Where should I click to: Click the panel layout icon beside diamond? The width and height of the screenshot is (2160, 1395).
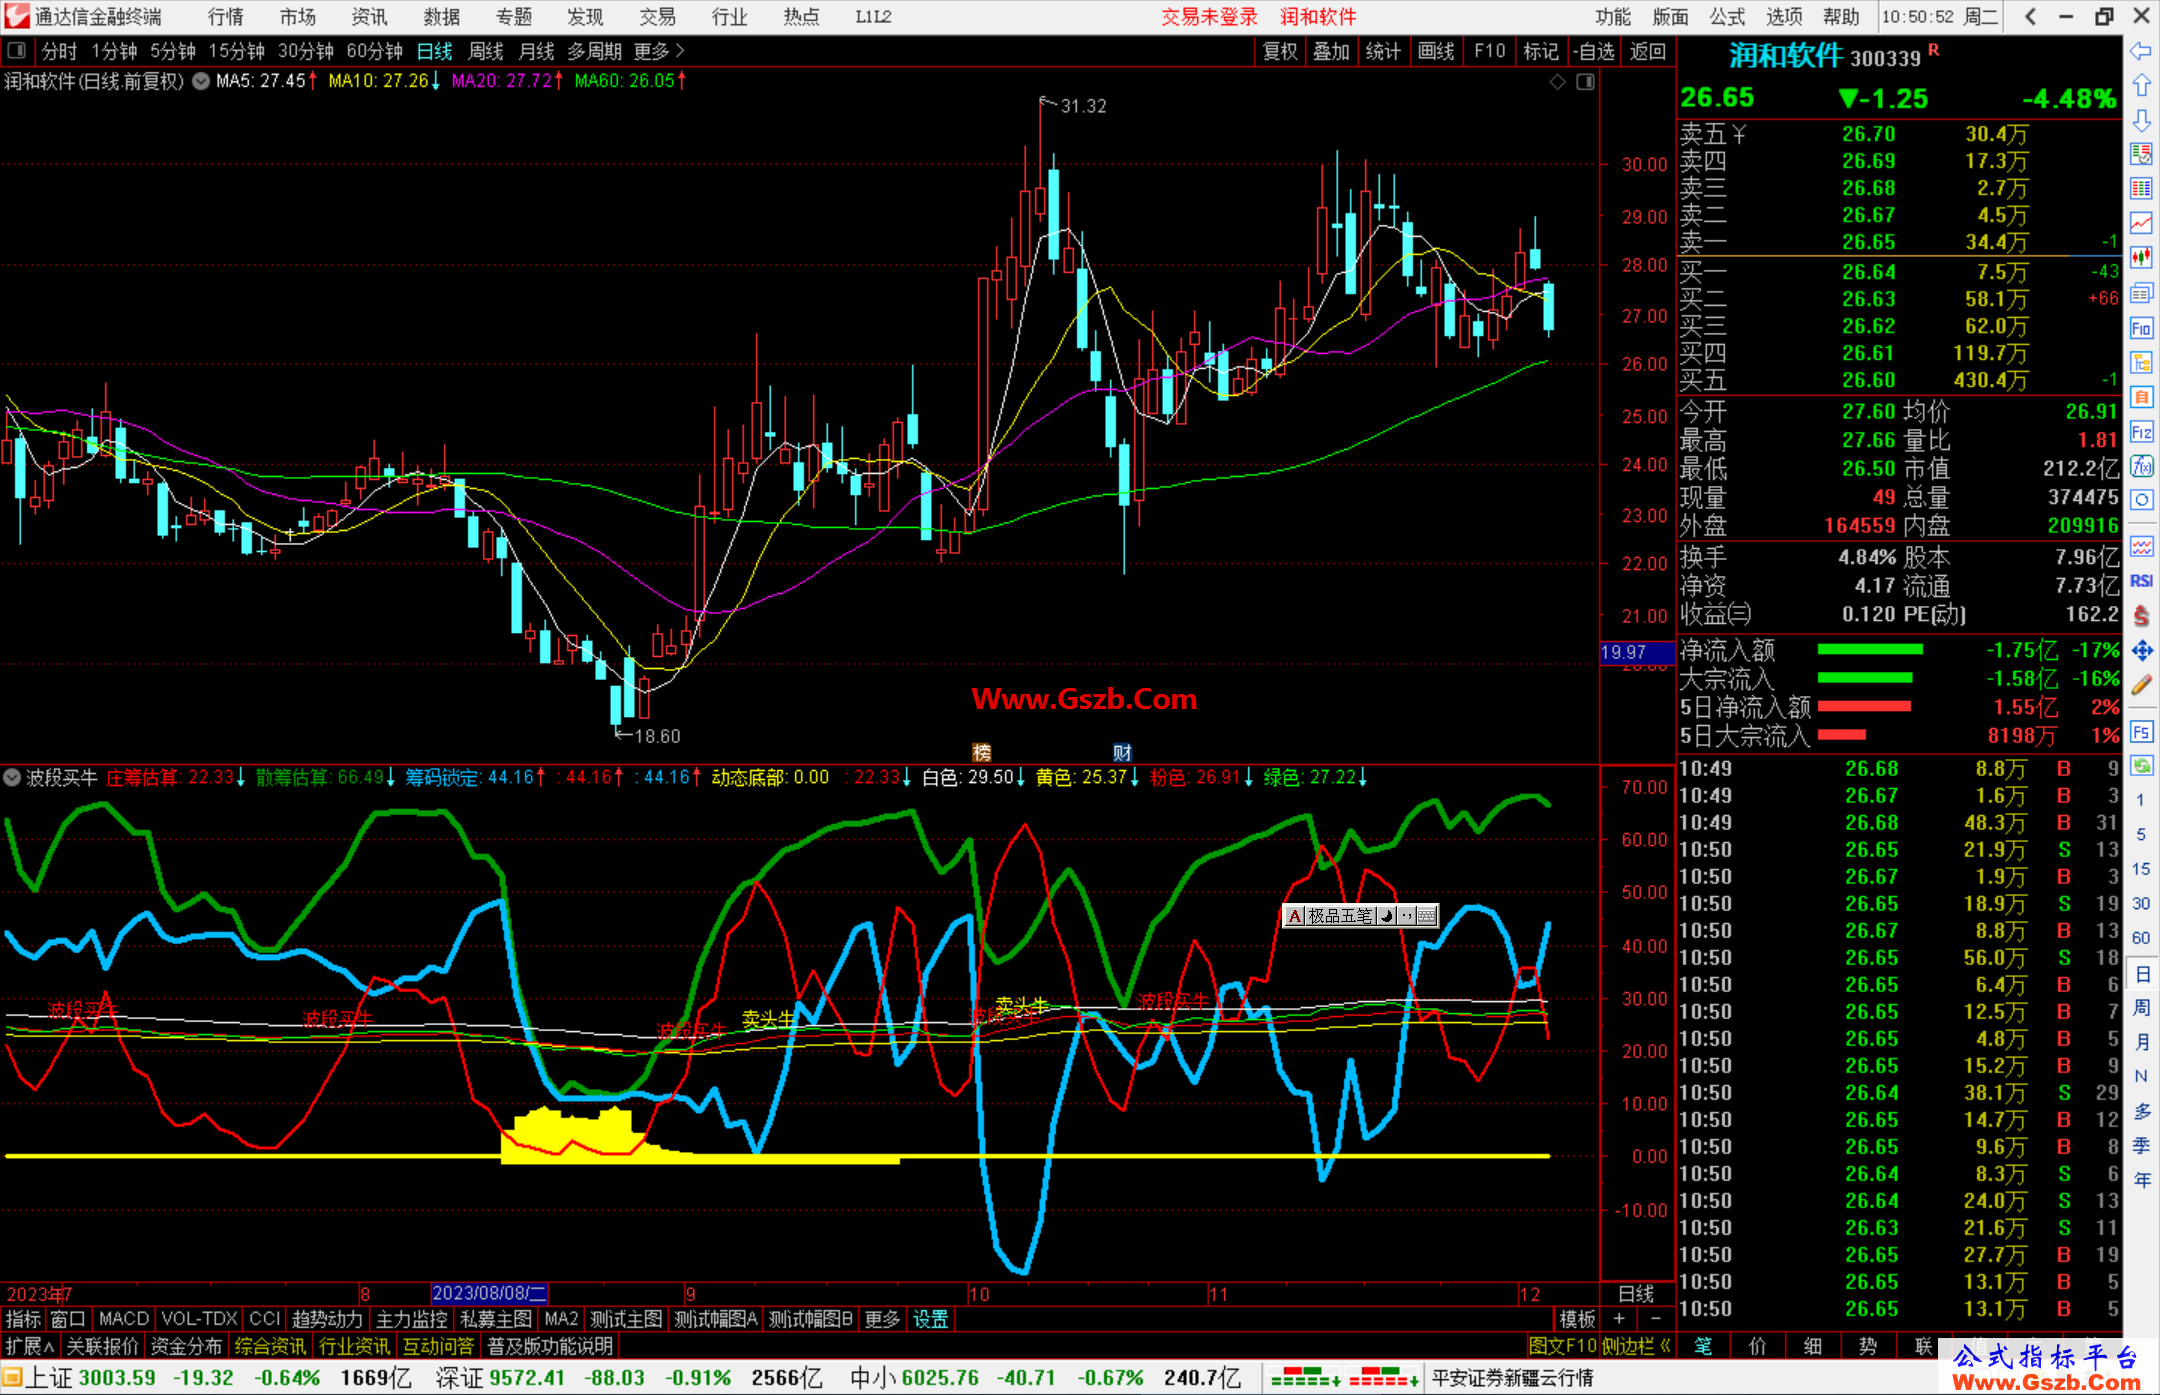pos(1586,82)
